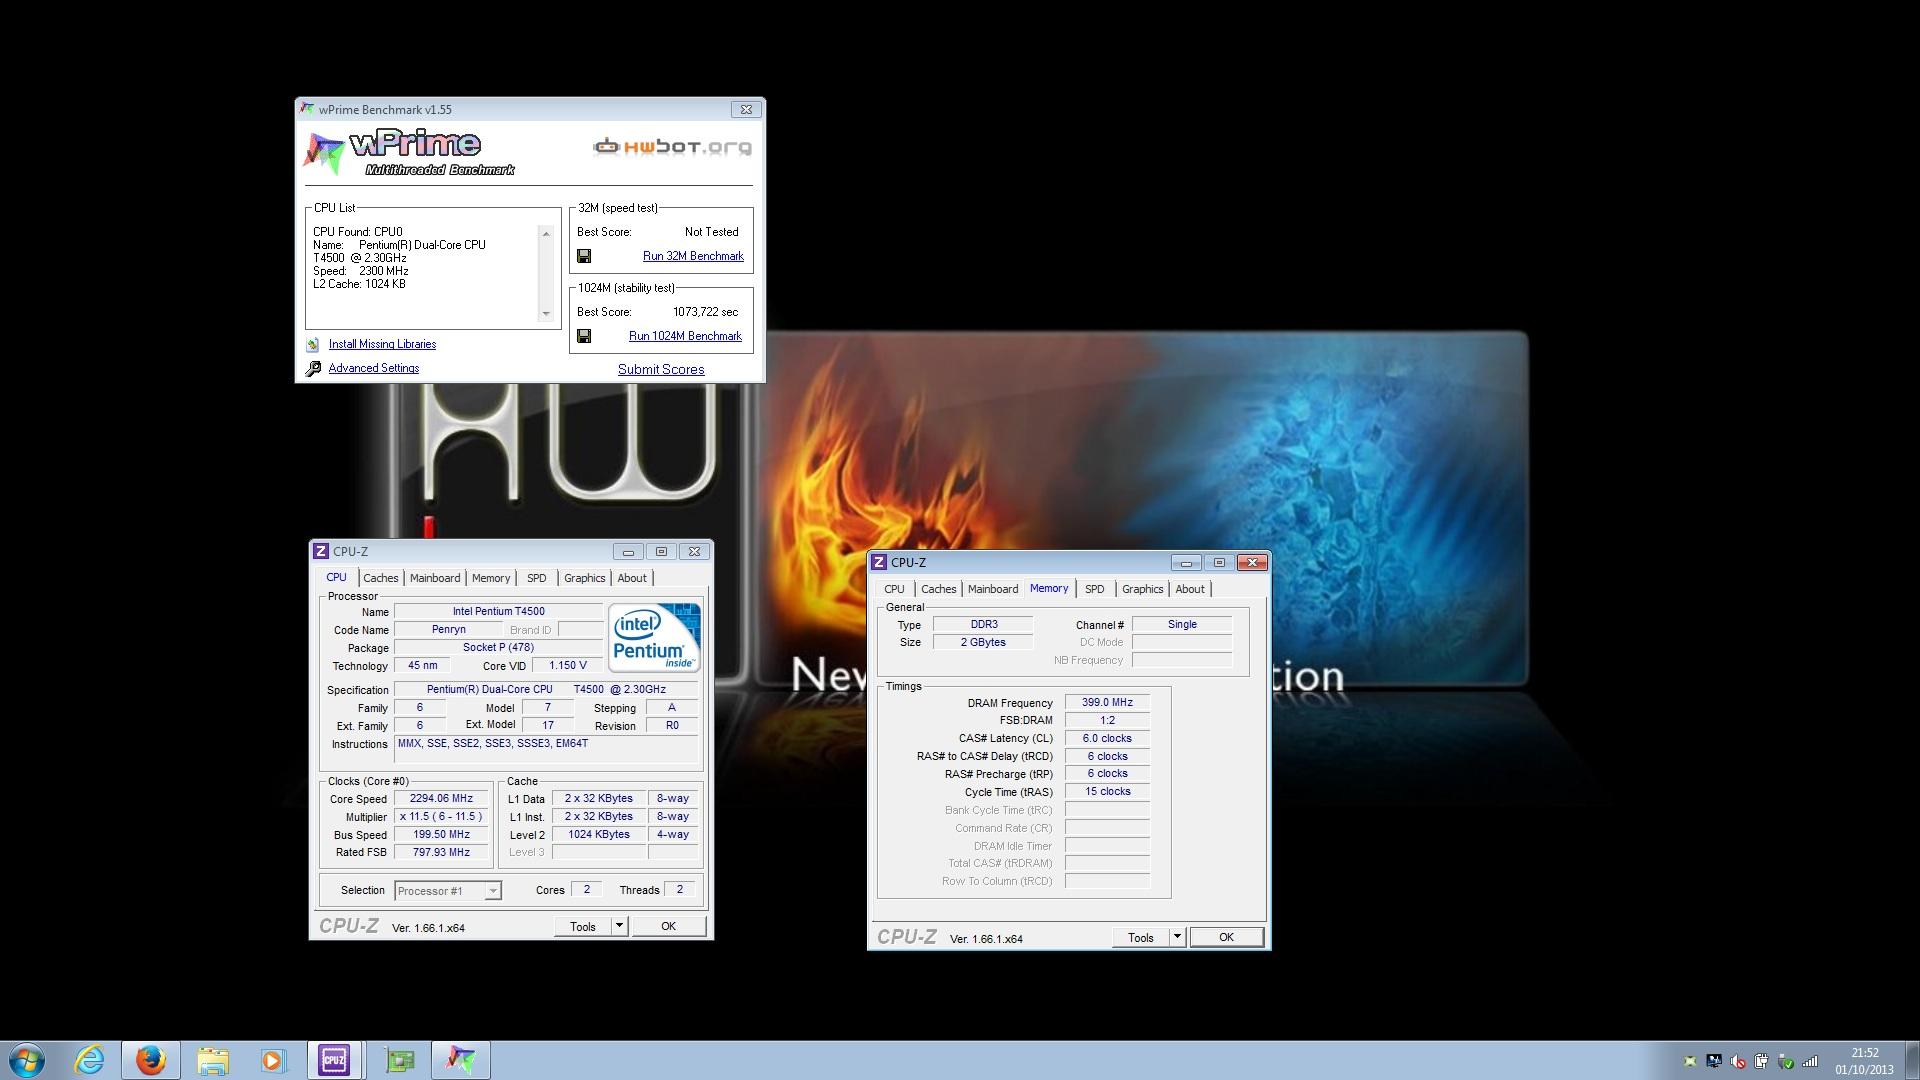Launch Internet Explorer from taskbar
Screen dimensions: 1920x1080
click(90, 1060)
